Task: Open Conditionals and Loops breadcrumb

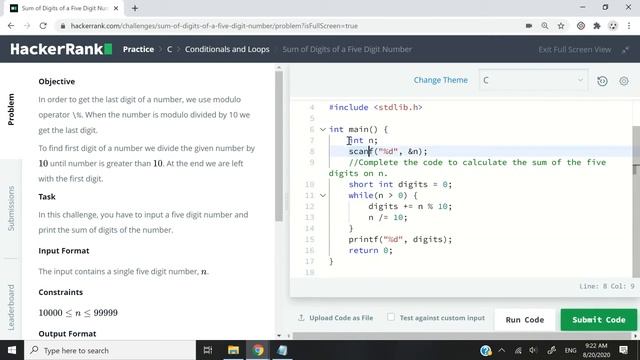Action: click(227, 49)
